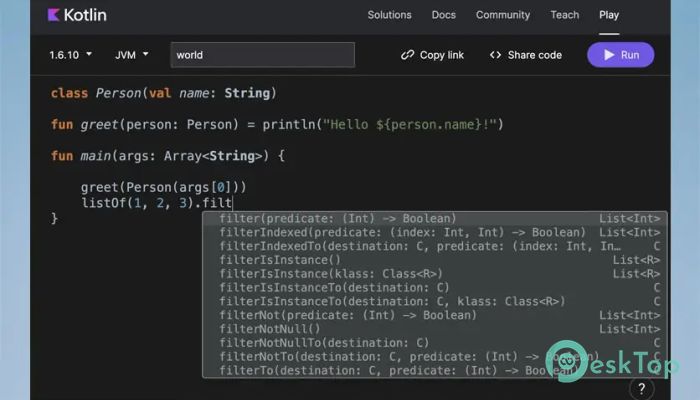Click the Share code button

(x=526, y=55)
